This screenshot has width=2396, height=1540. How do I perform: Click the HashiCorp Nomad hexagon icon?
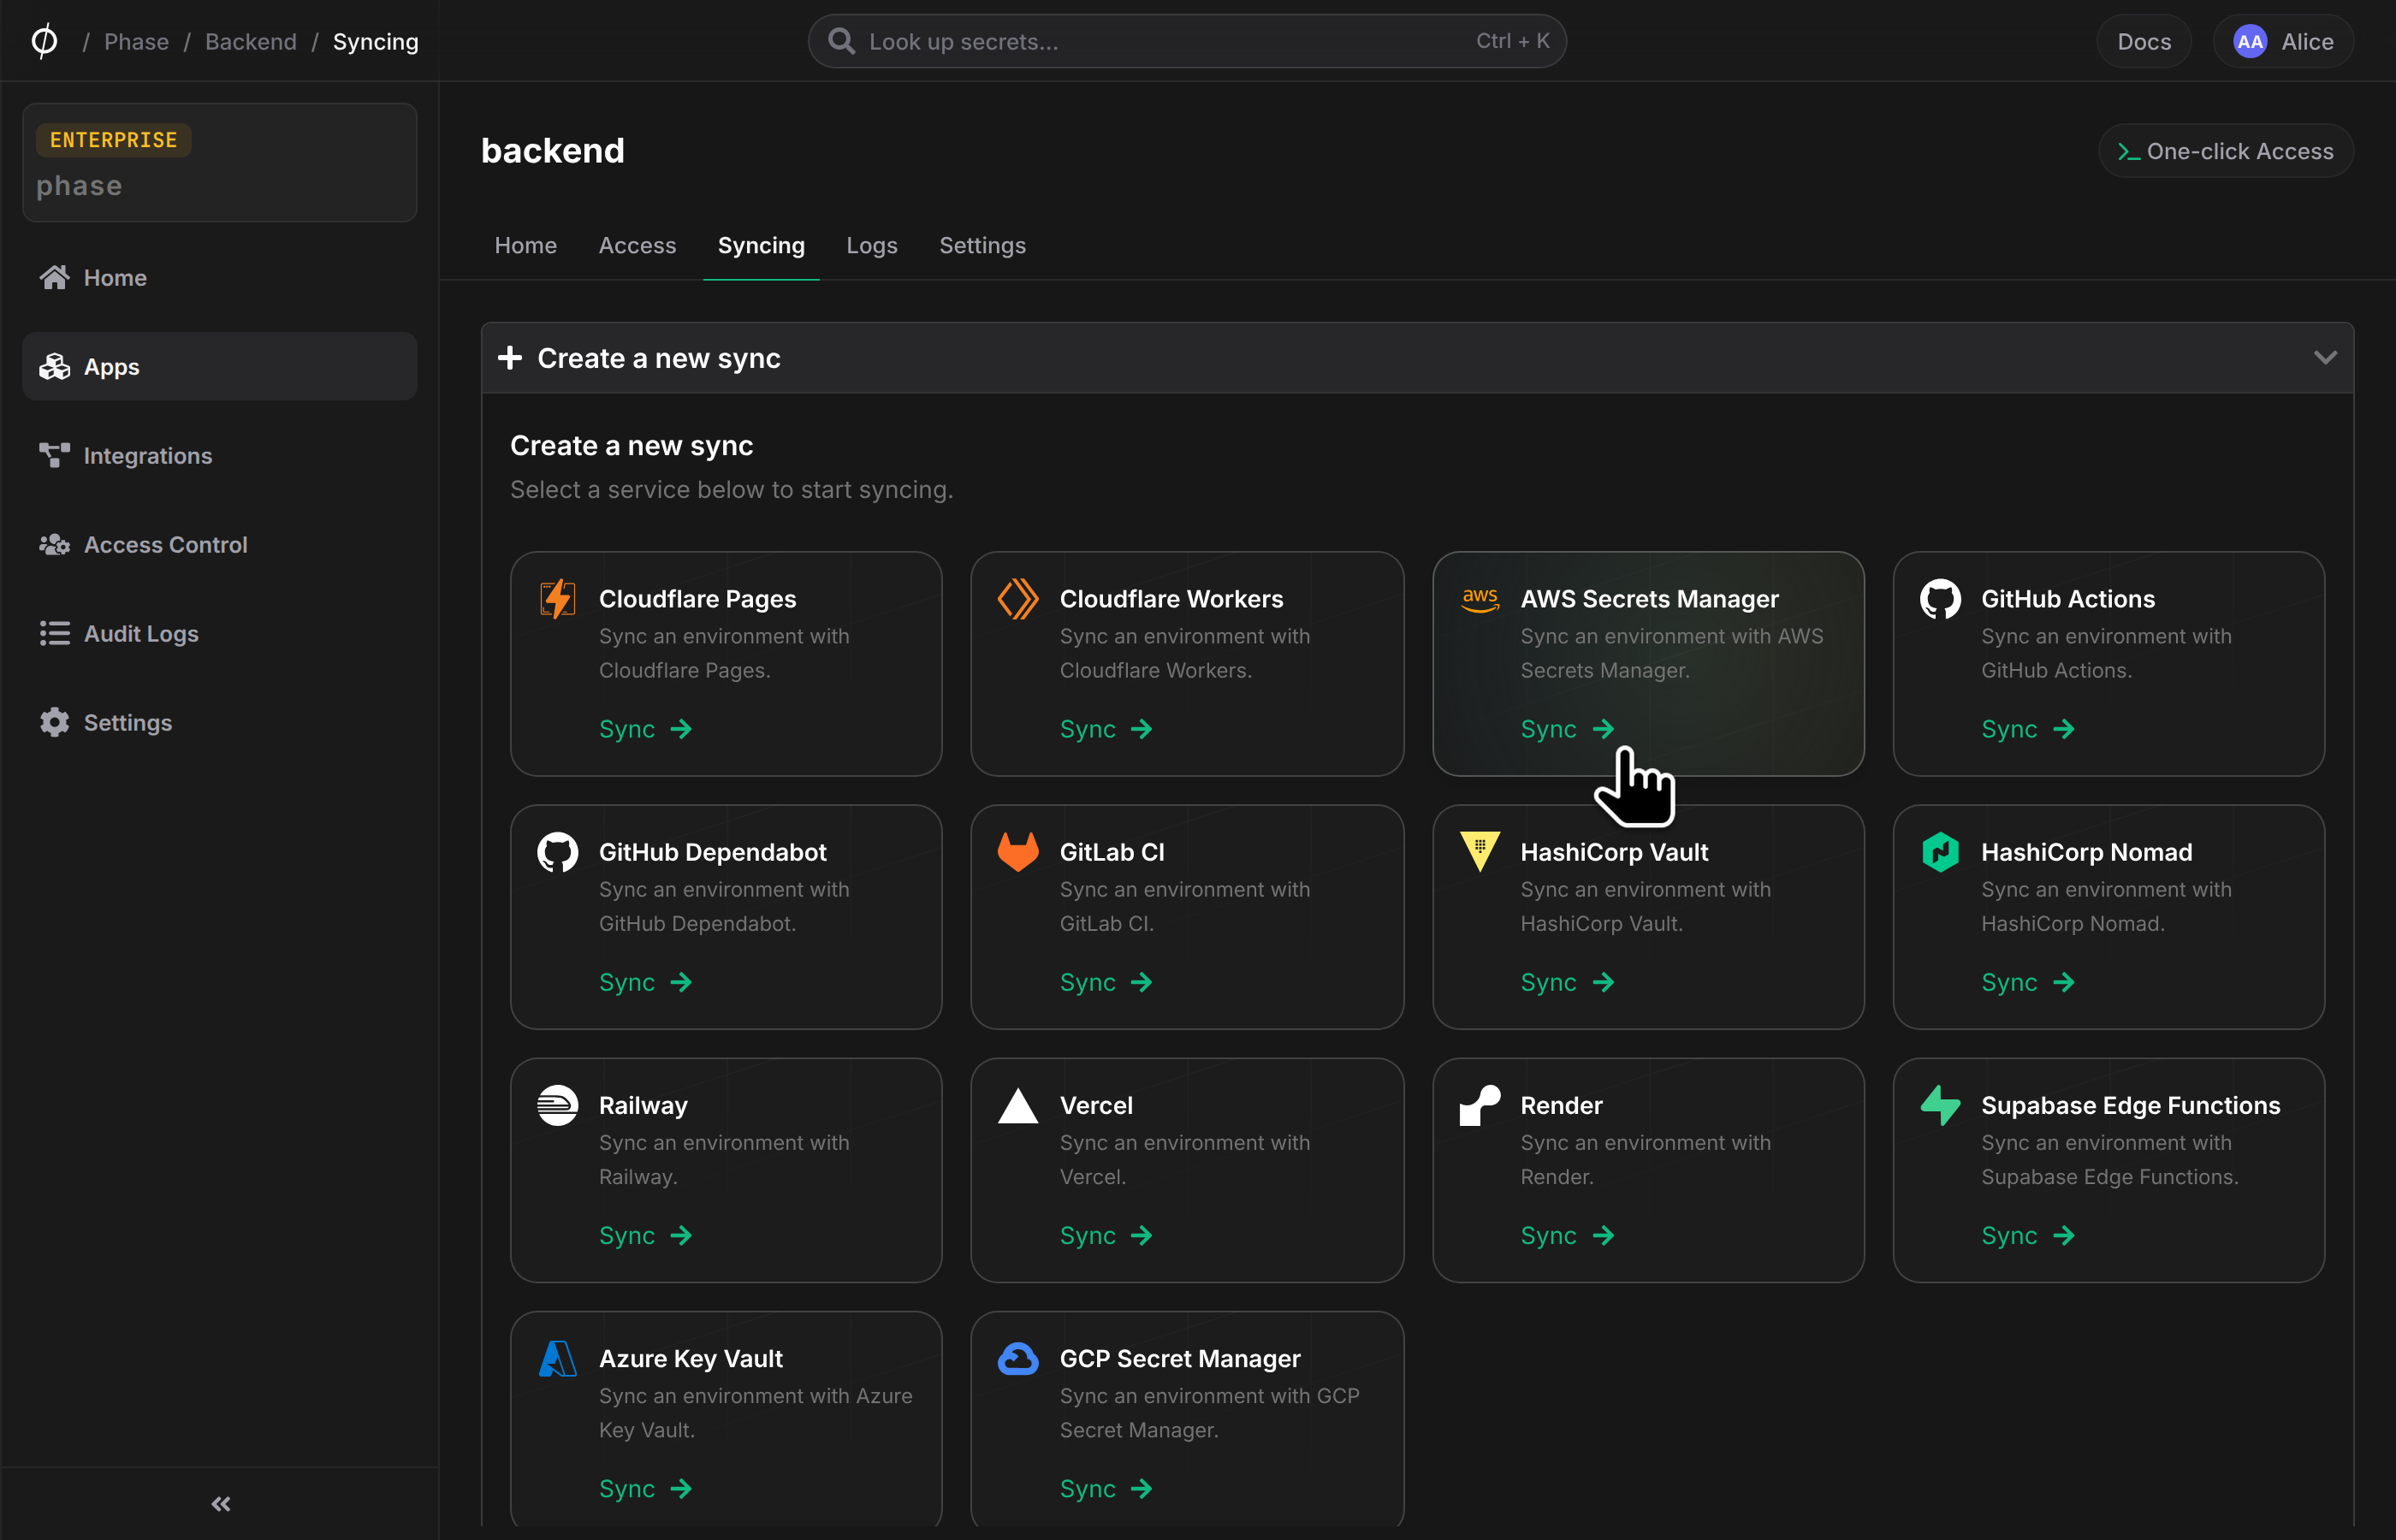[1940, 852]
